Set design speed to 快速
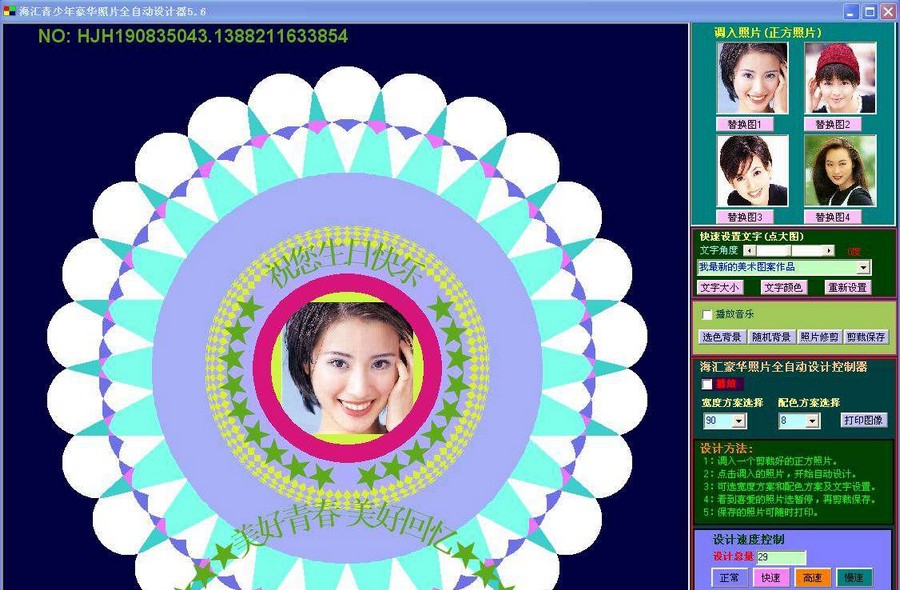 (771, 578)
